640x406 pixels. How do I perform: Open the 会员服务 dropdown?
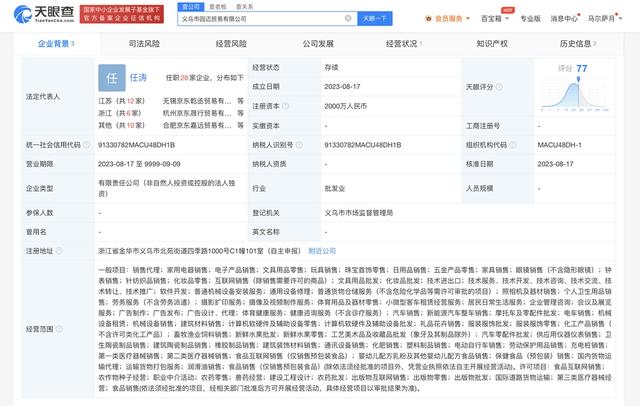coord(448,18)
